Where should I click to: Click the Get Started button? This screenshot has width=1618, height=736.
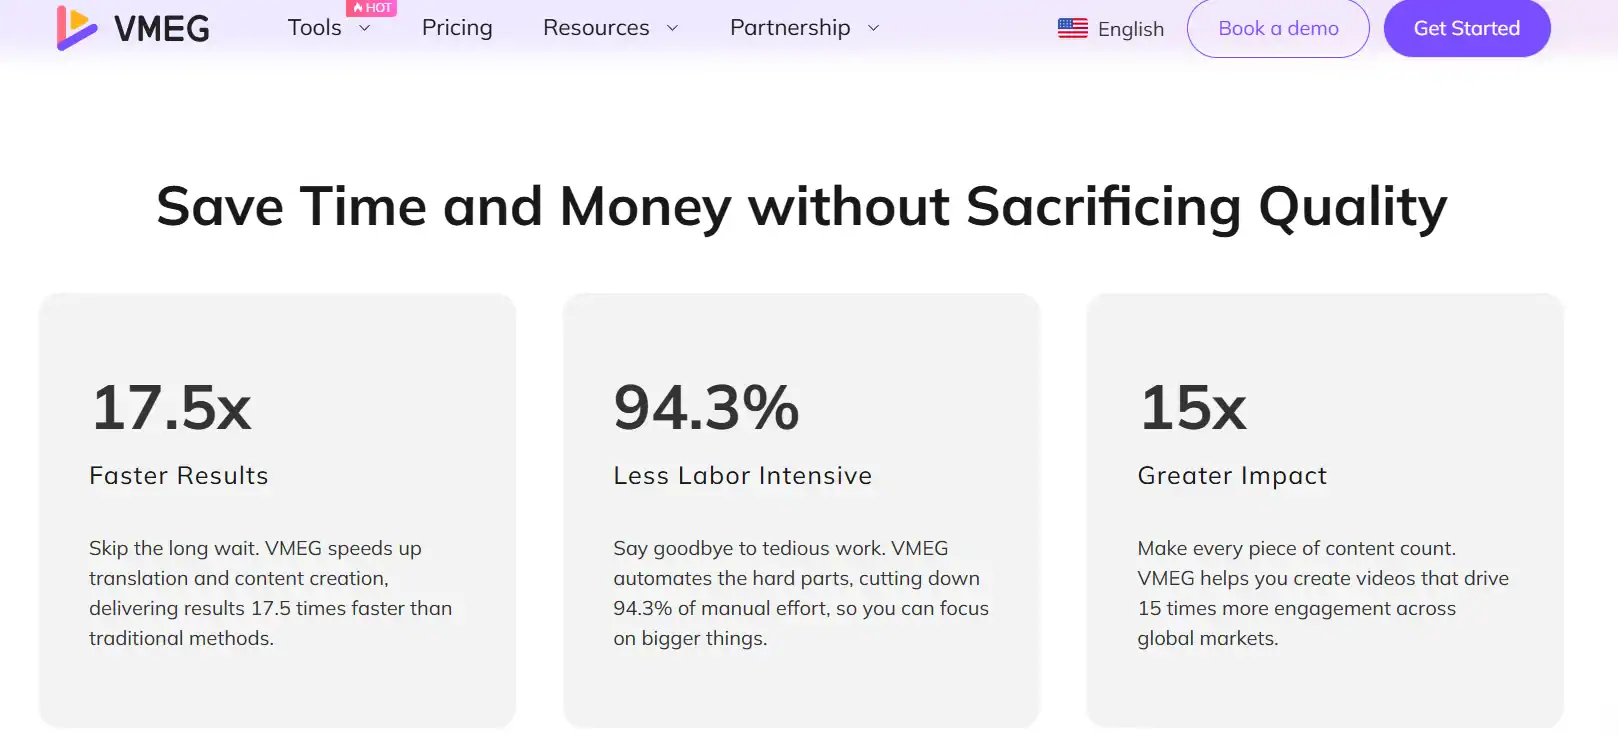1467,28
